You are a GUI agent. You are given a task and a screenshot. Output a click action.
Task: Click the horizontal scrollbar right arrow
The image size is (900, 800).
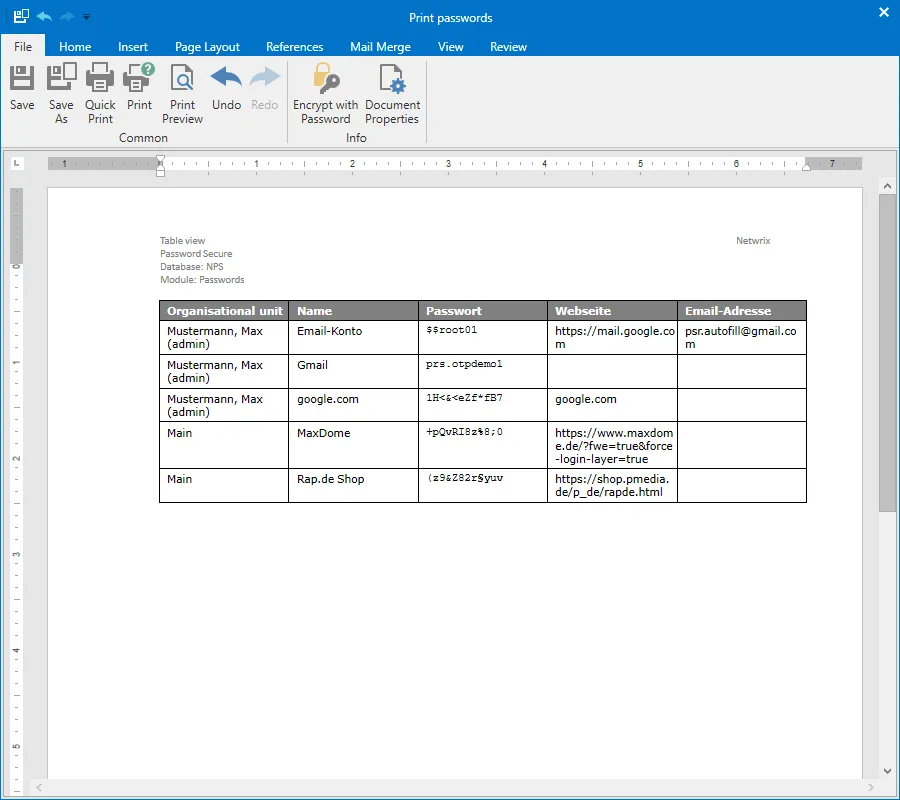pyautogui.click(x=871, y=787)
